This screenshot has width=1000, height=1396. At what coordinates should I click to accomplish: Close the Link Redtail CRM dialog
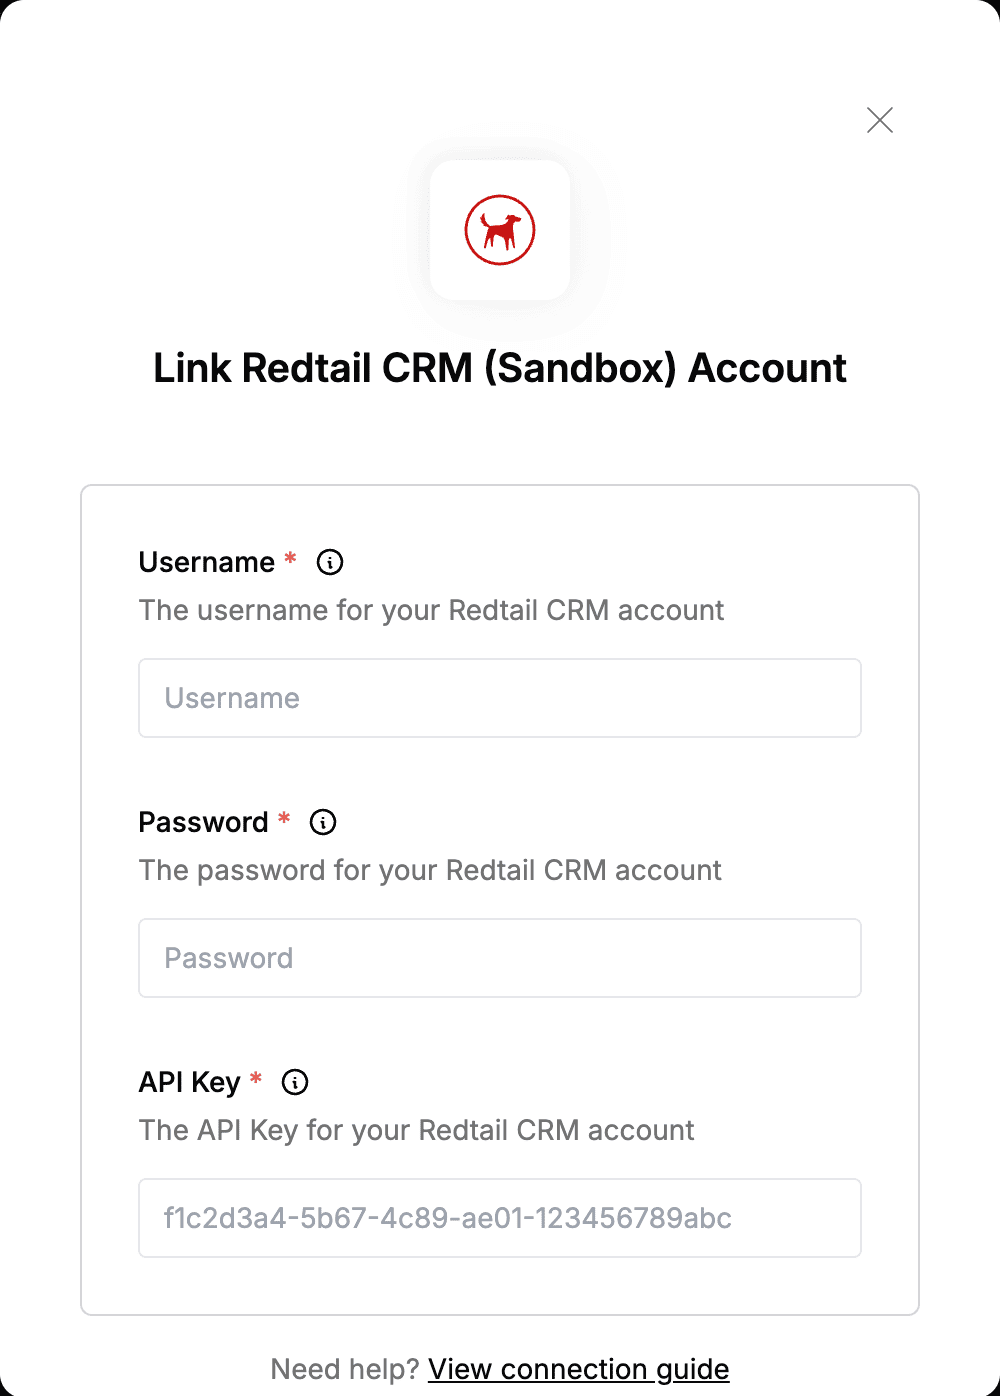click(880, 120)
